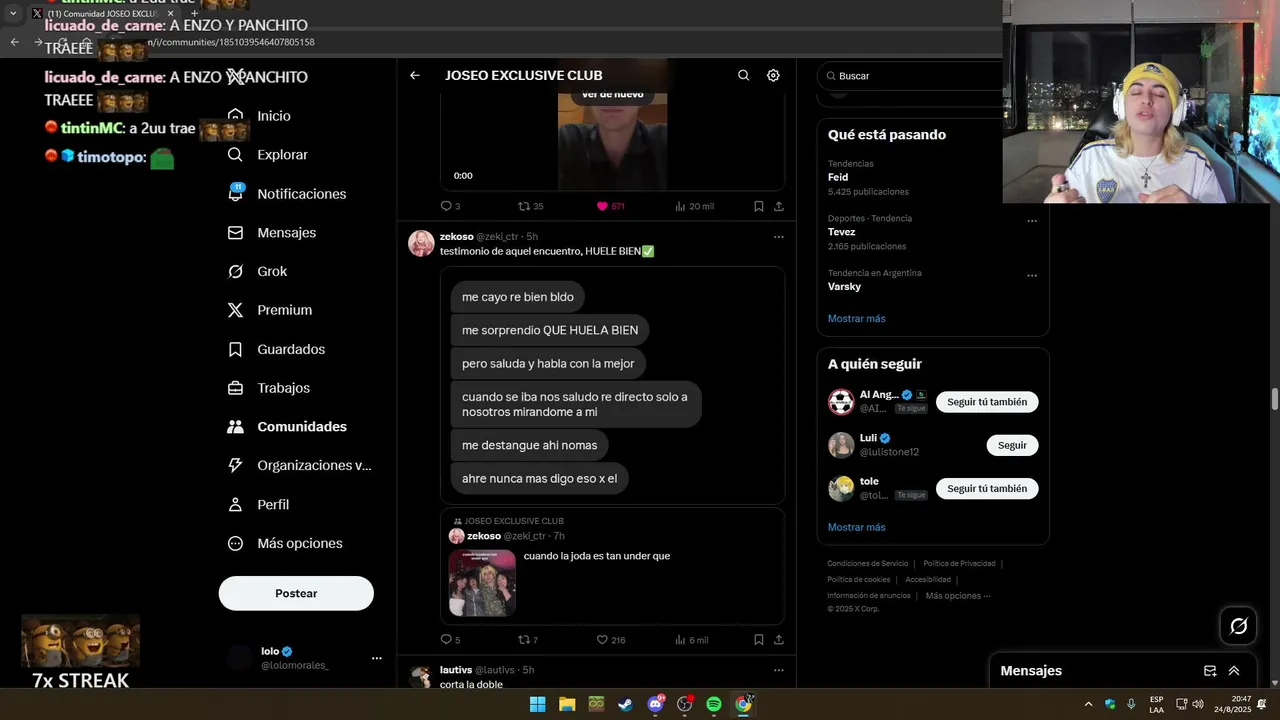The image size is (1280, 720).
Task: Open Discord from taskbar
Action: pos(655,704)
